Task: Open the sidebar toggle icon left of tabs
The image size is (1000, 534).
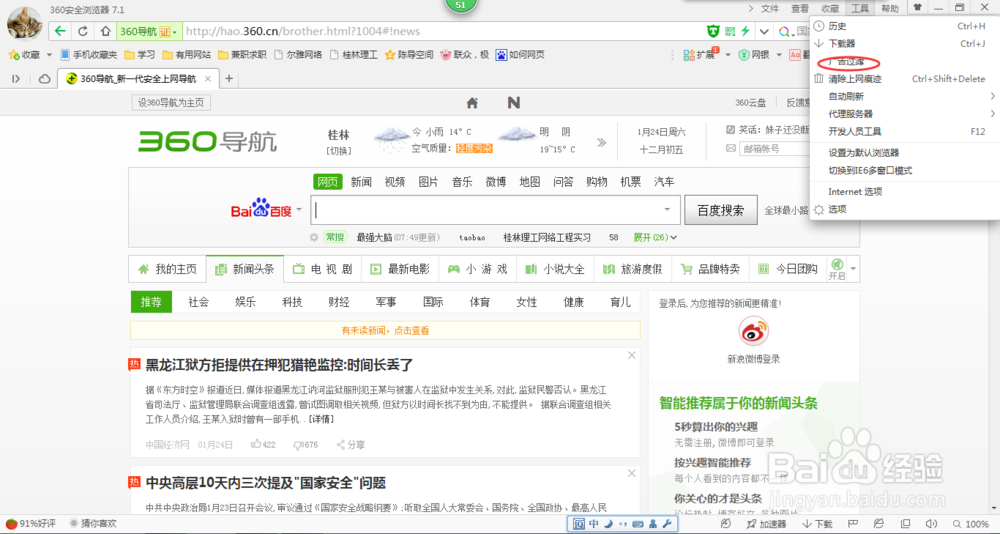Action: 17,78
